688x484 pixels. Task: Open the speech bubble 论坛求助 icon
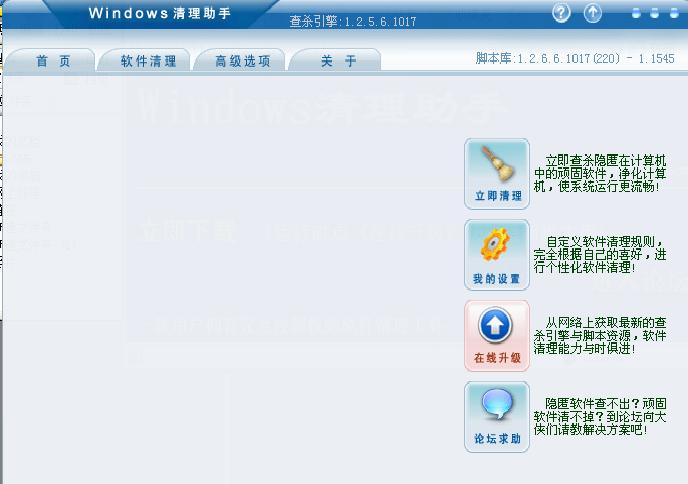pos(497,404)
